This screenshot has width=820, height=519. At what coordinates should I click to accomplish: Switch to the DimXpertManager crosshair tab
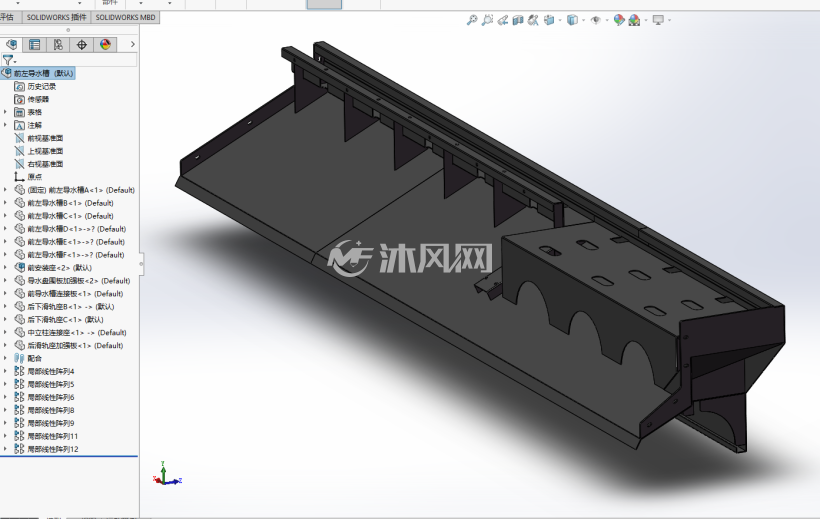tap(82, 44)
